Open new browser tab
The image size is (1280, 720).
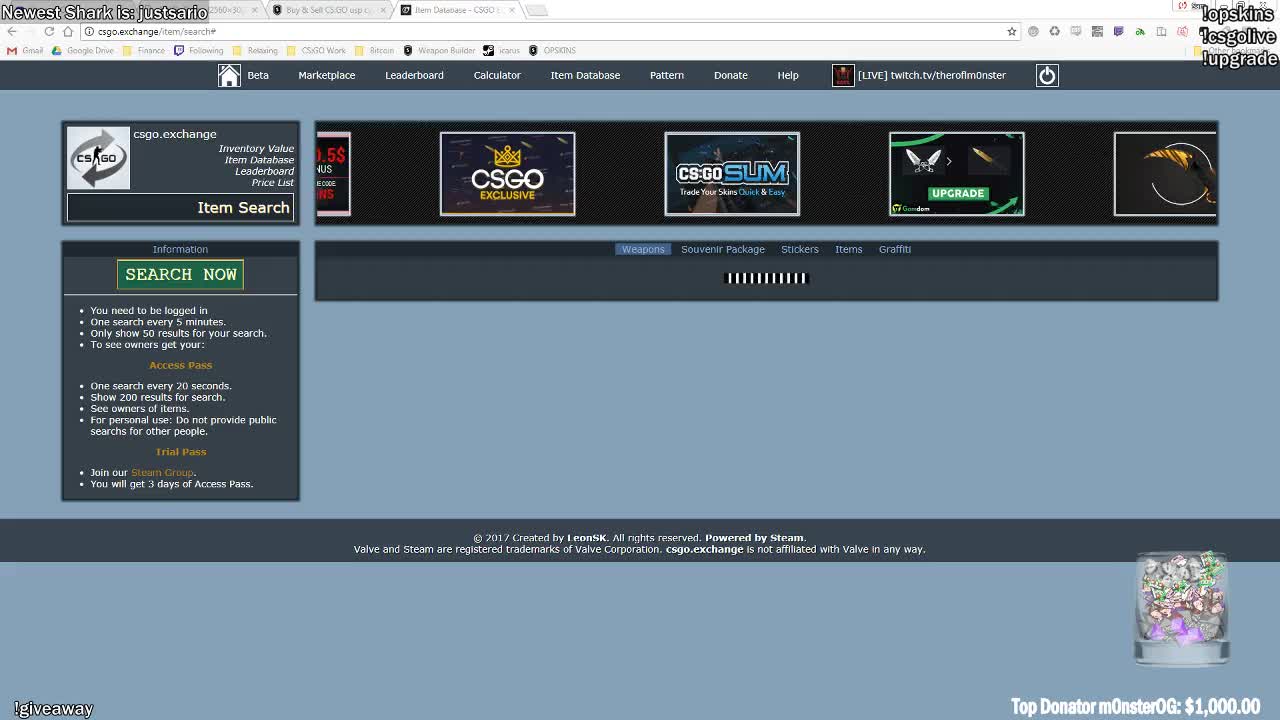coord(536,10)
